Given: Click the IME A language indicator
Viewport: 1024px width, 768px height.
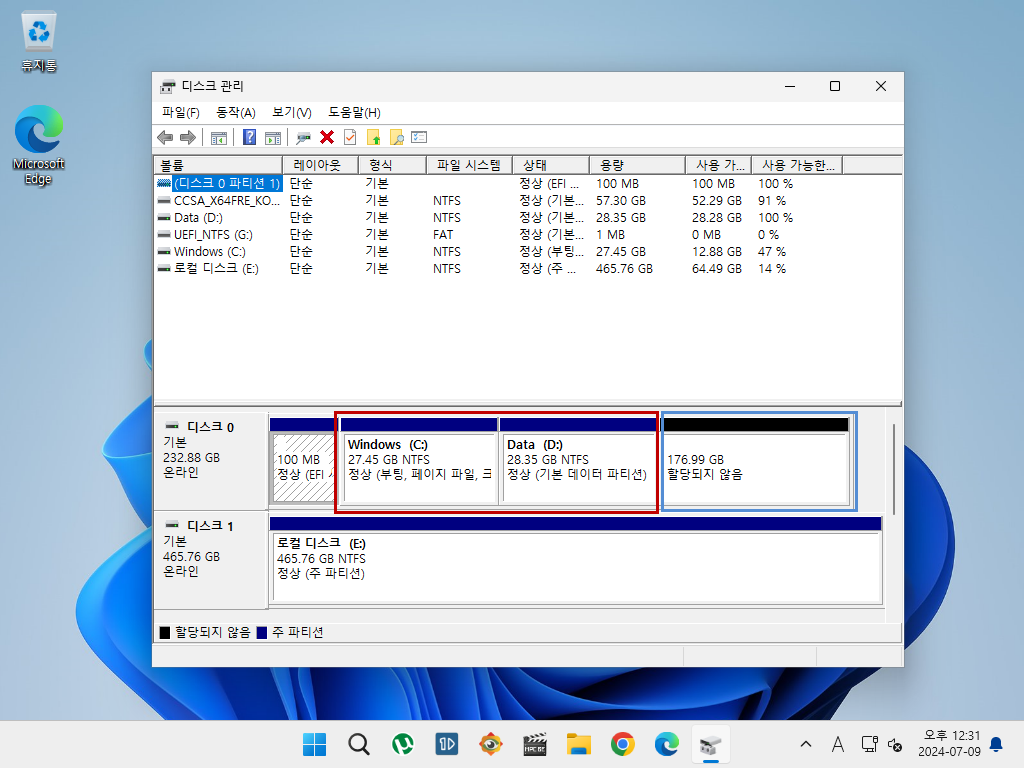Looking at the screenshot, I should pos(838,744).
